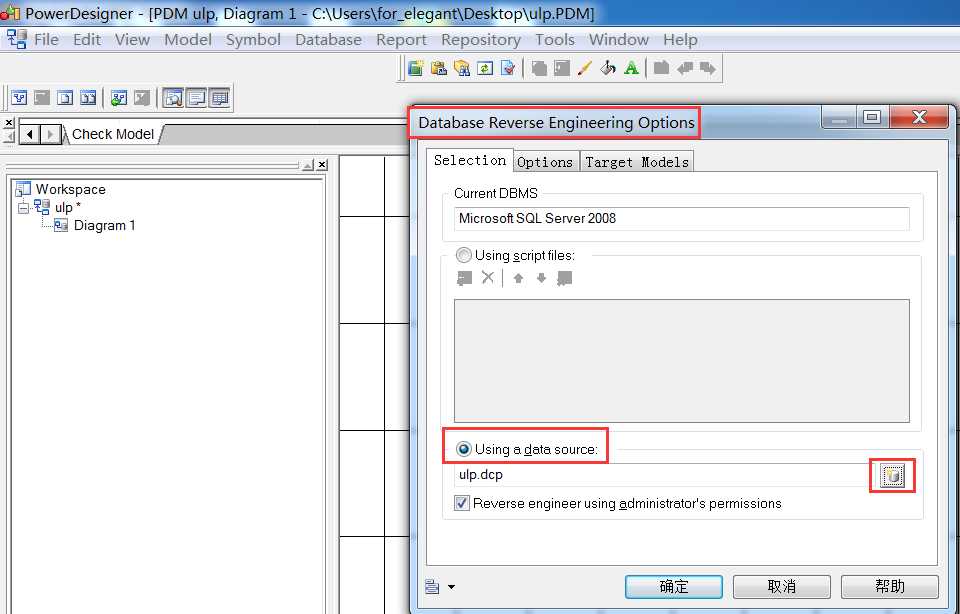Open the Symbol menu
960x614 pixels.
click(x=253, y=40)
